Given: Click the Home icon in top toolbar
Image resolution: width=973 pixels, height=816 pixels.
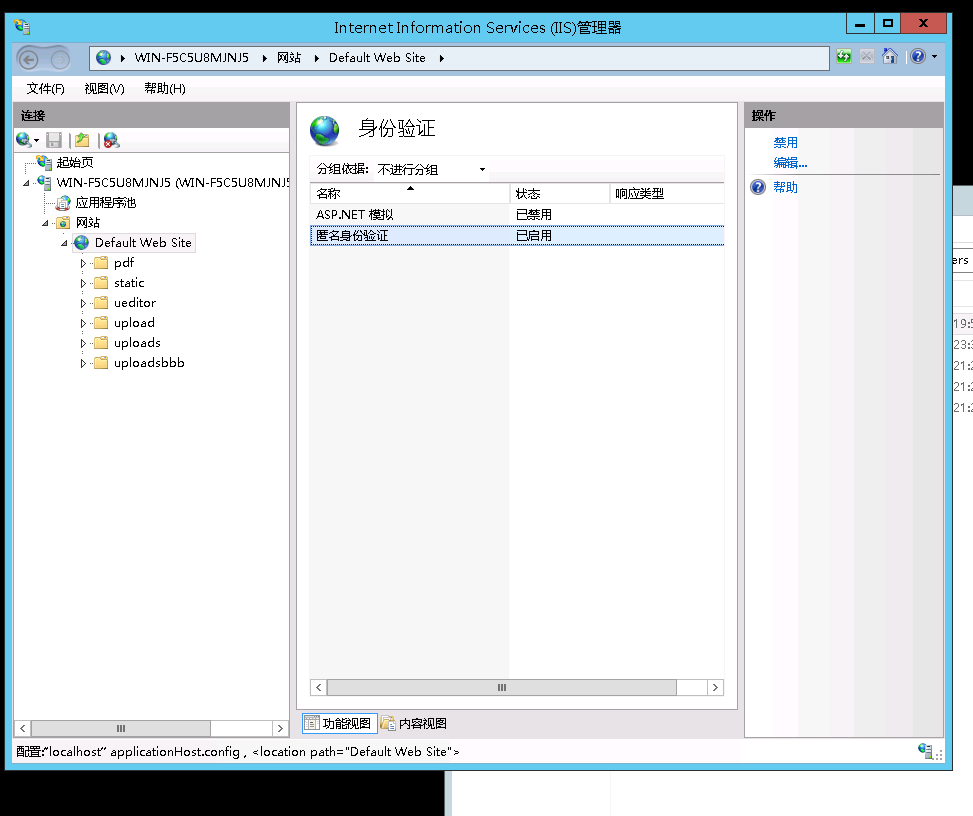Looking at the screenshot, I should (x=890, y=56).
